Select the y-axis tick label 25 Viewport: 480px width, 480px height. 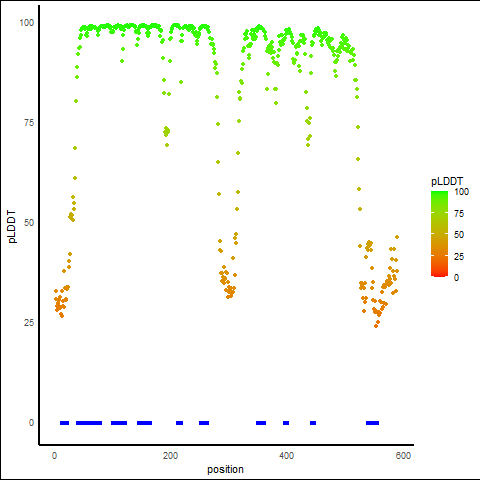tap(29, 323)
